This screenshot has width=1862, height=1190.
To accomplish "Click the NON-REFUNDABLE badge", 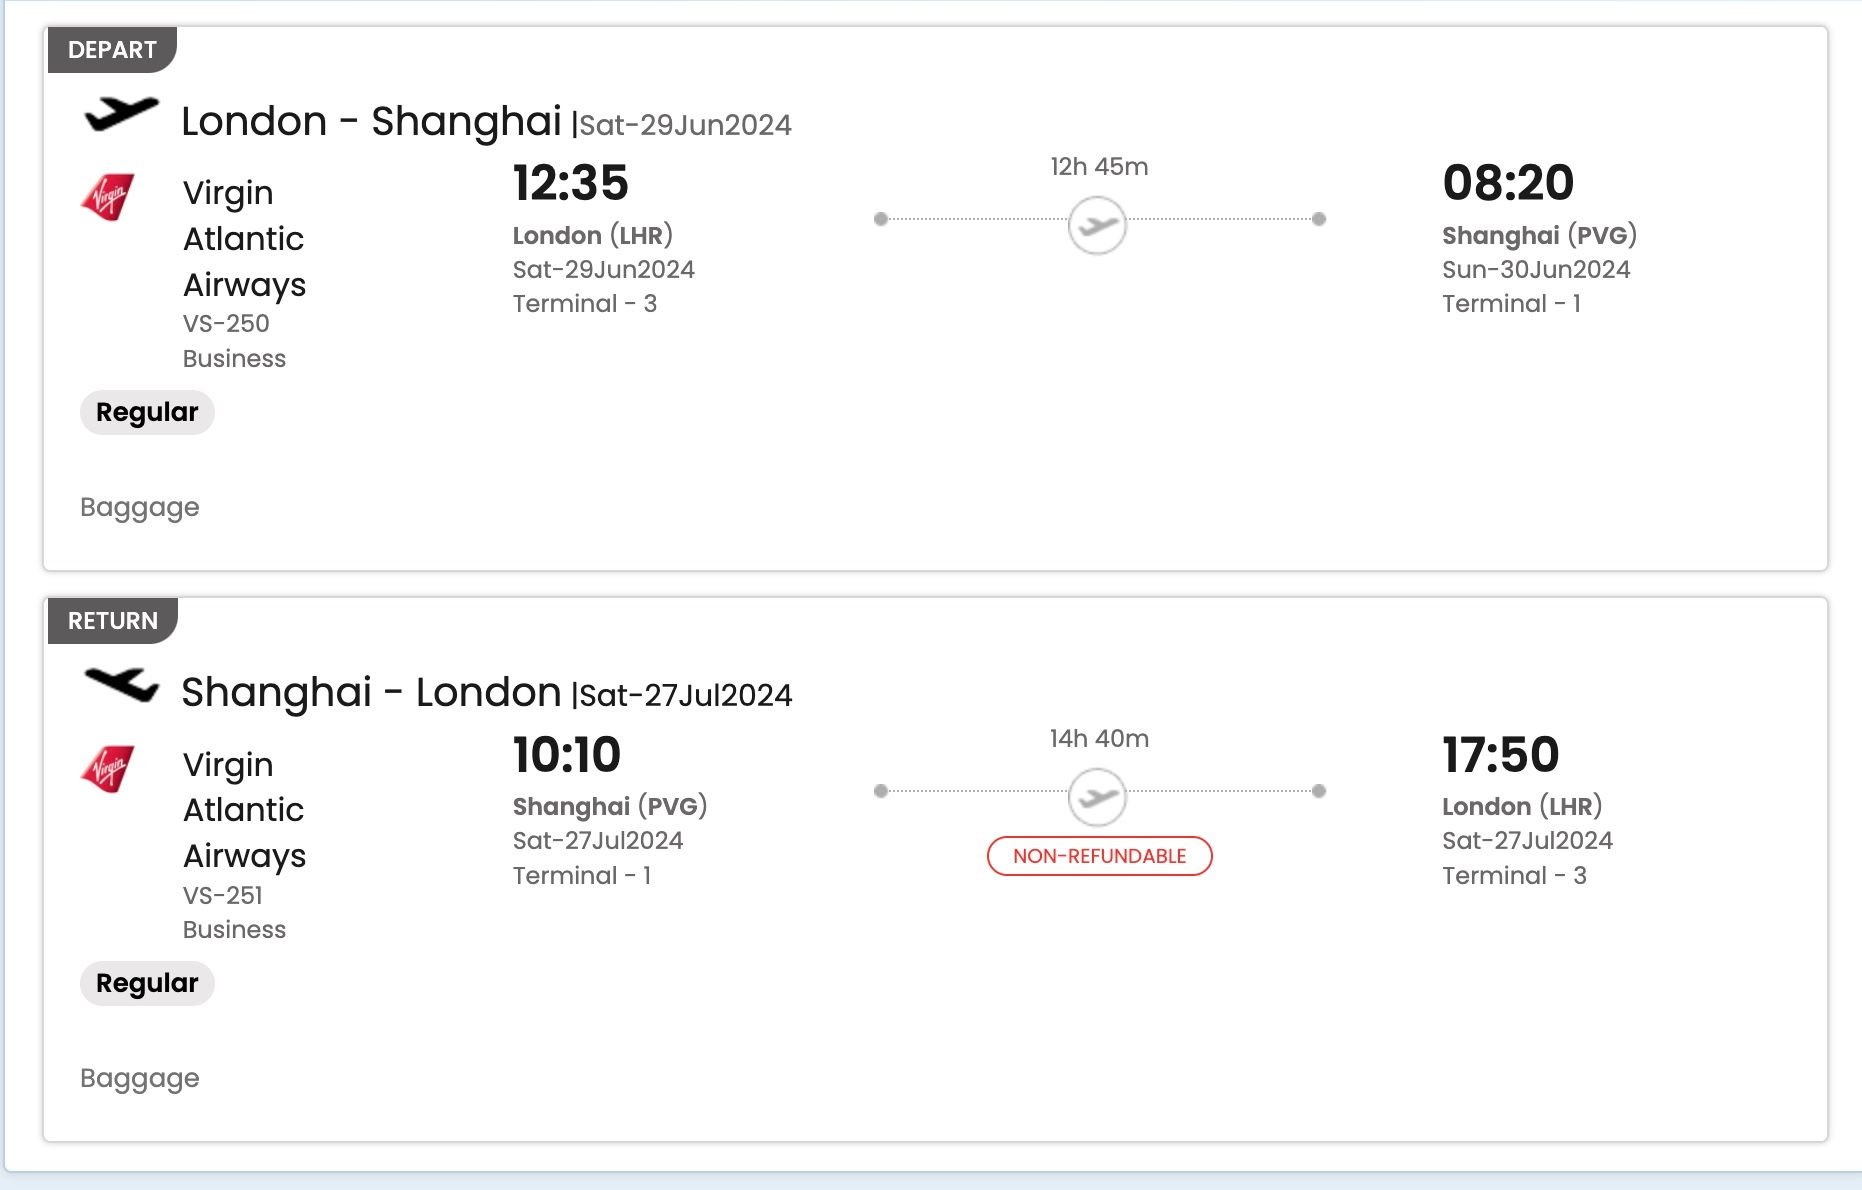I will (x=1099, y=856).
